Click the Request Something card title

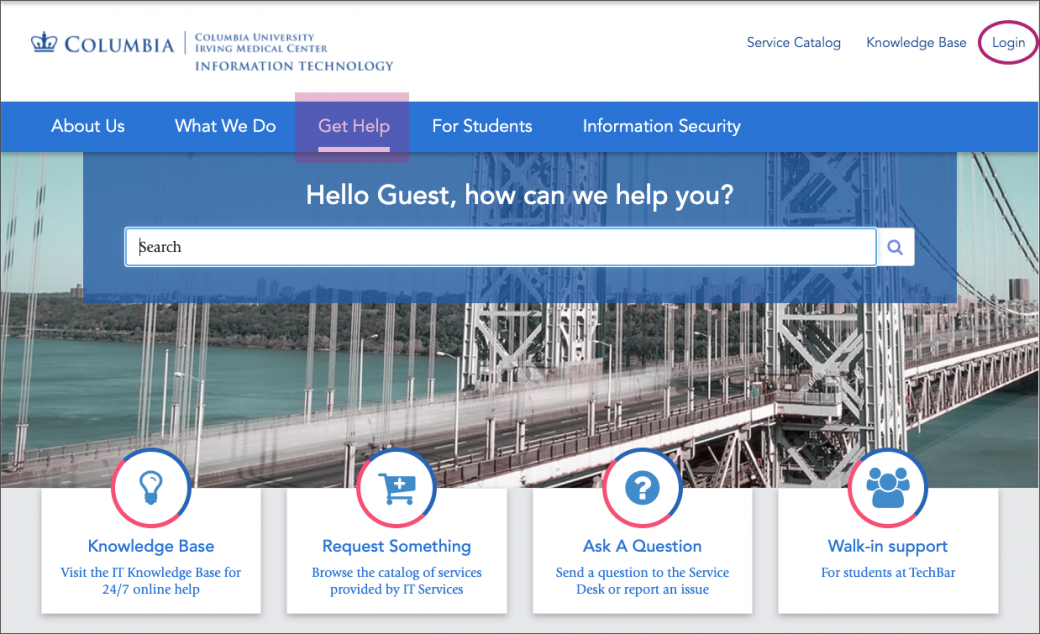pyautogui.click(x=397, y=546)
